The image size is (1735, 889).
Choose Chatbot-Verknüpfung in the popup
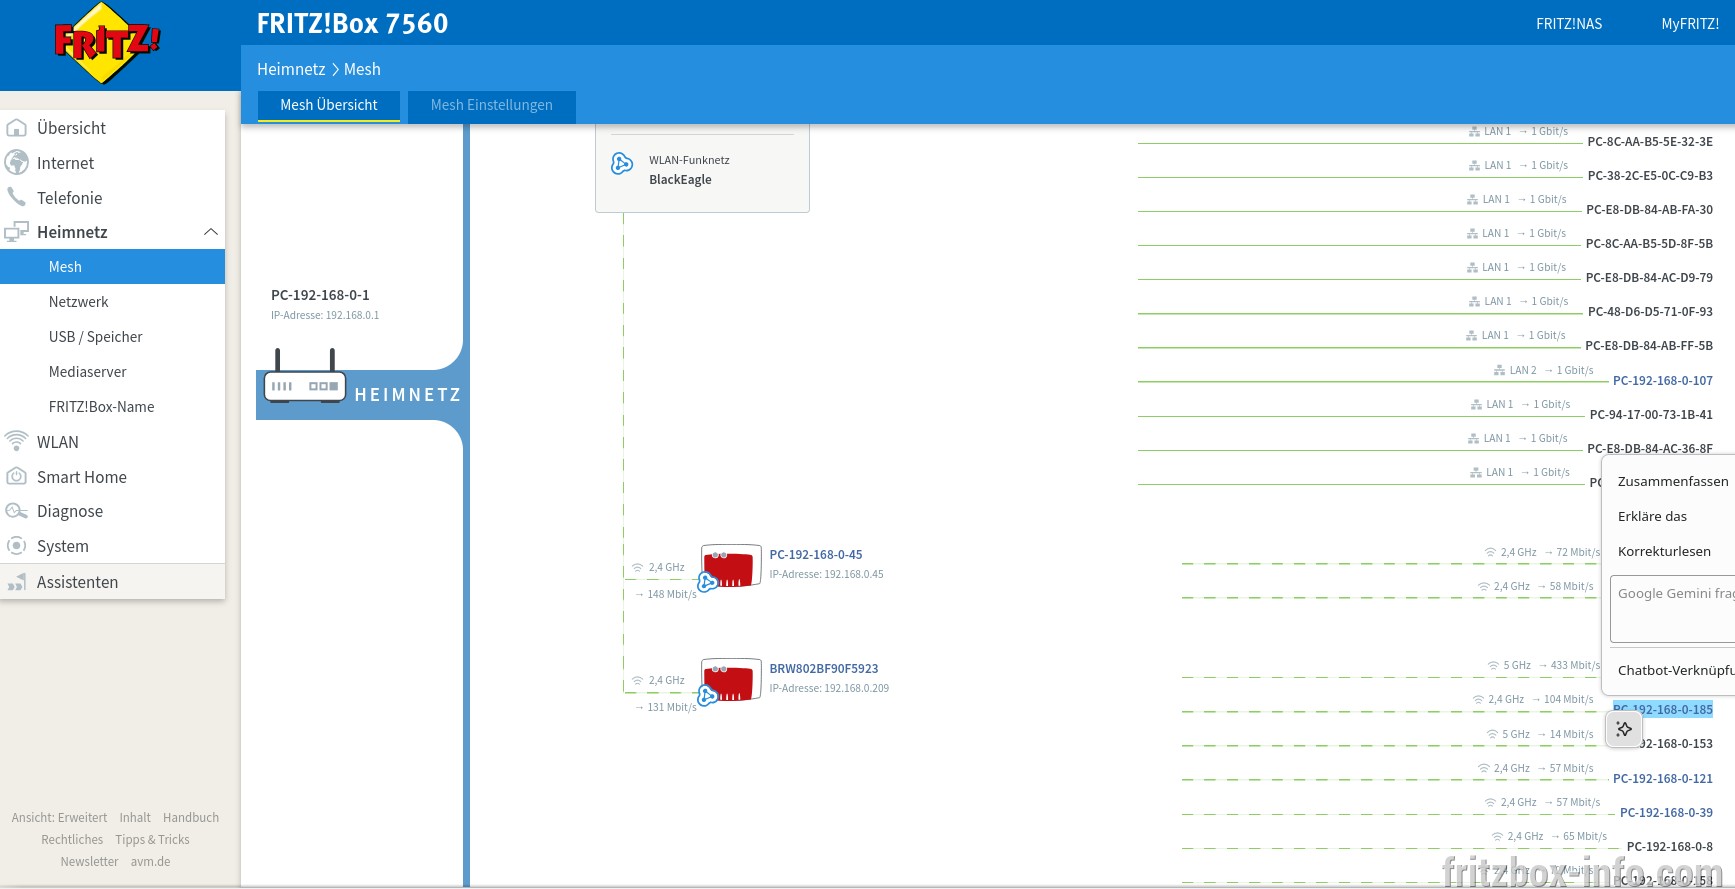click(1676, 671)
